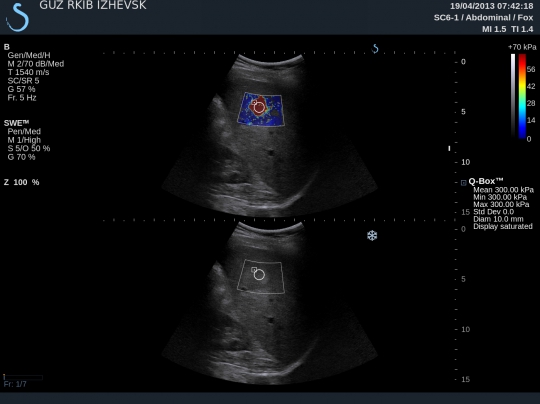Click the small square handle in lower ROI box
This screenshot has width=540, height=404.
254,269
